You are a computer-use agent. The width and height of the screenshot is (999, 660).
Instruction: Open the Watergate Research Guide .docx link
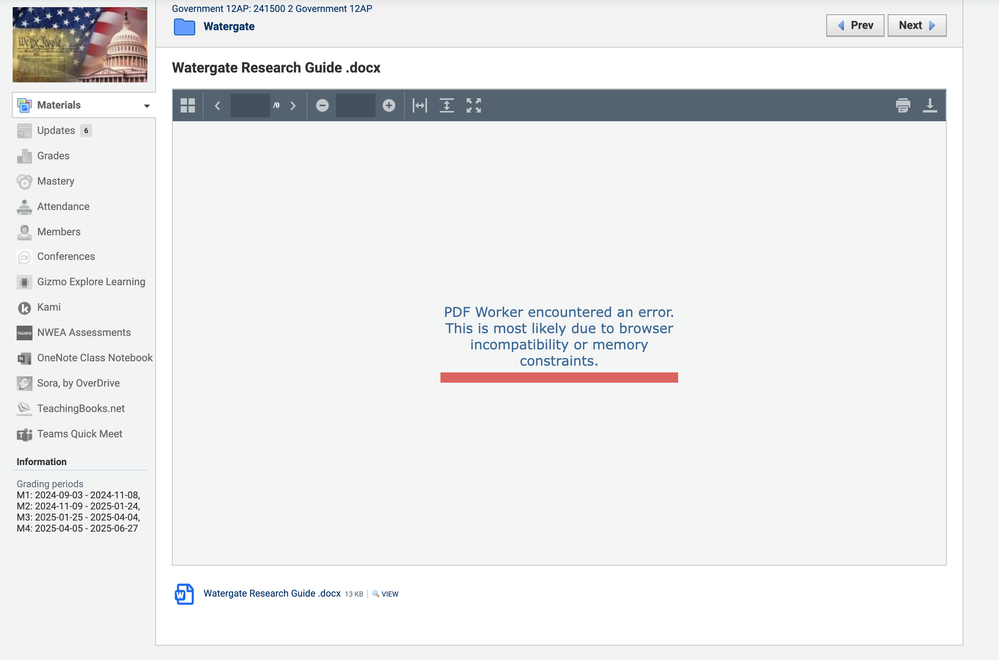tap(272, 593)
